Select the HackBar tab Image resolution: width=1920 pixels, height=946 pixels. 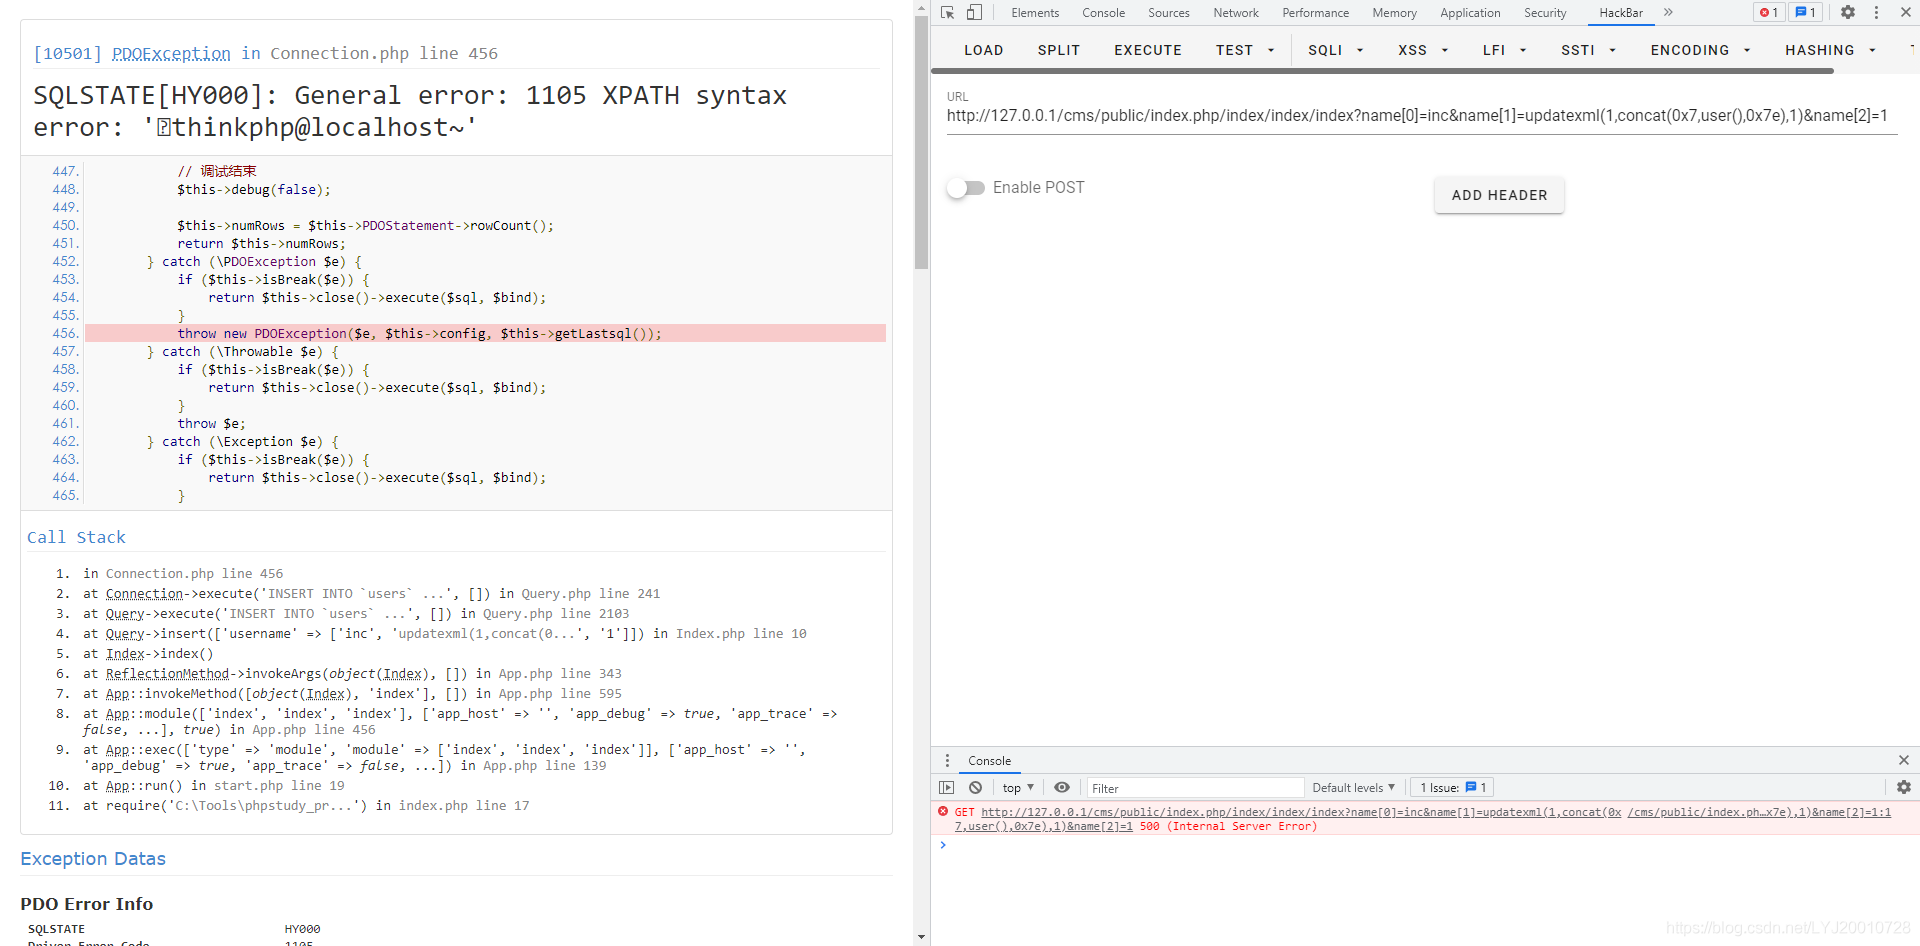[x=1621, y=13]
